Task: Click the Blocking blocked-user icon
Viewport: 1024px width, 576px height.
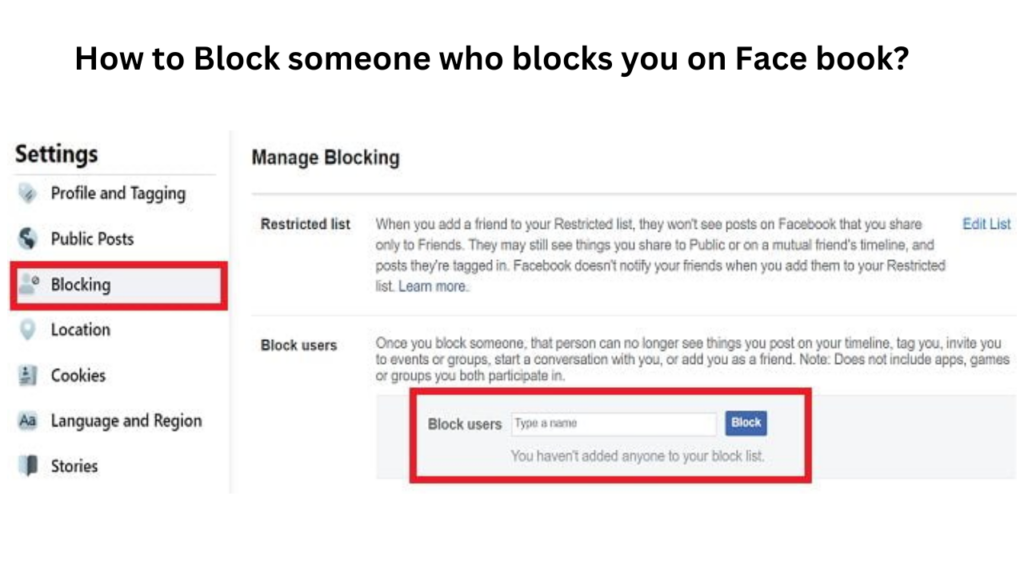Action: 27,284
